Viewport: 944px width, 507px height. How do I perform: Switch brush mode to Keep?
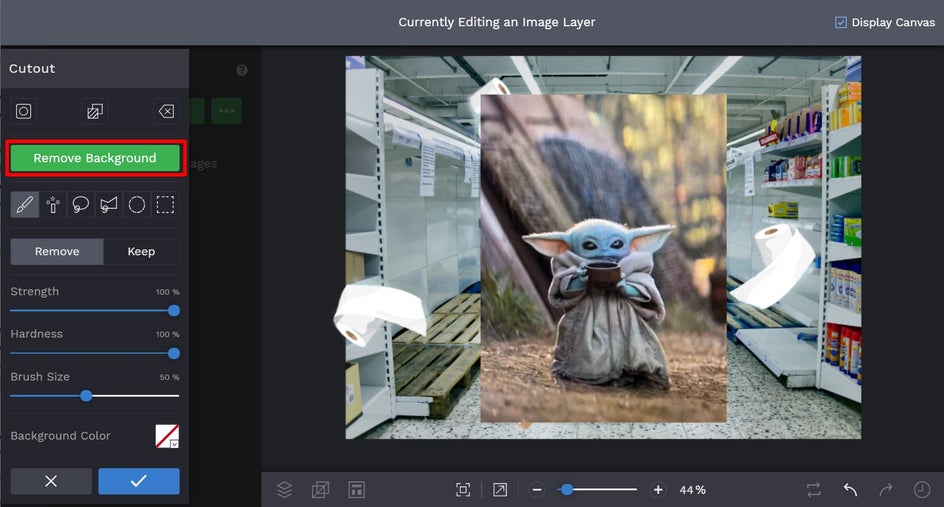pos(141,251)
